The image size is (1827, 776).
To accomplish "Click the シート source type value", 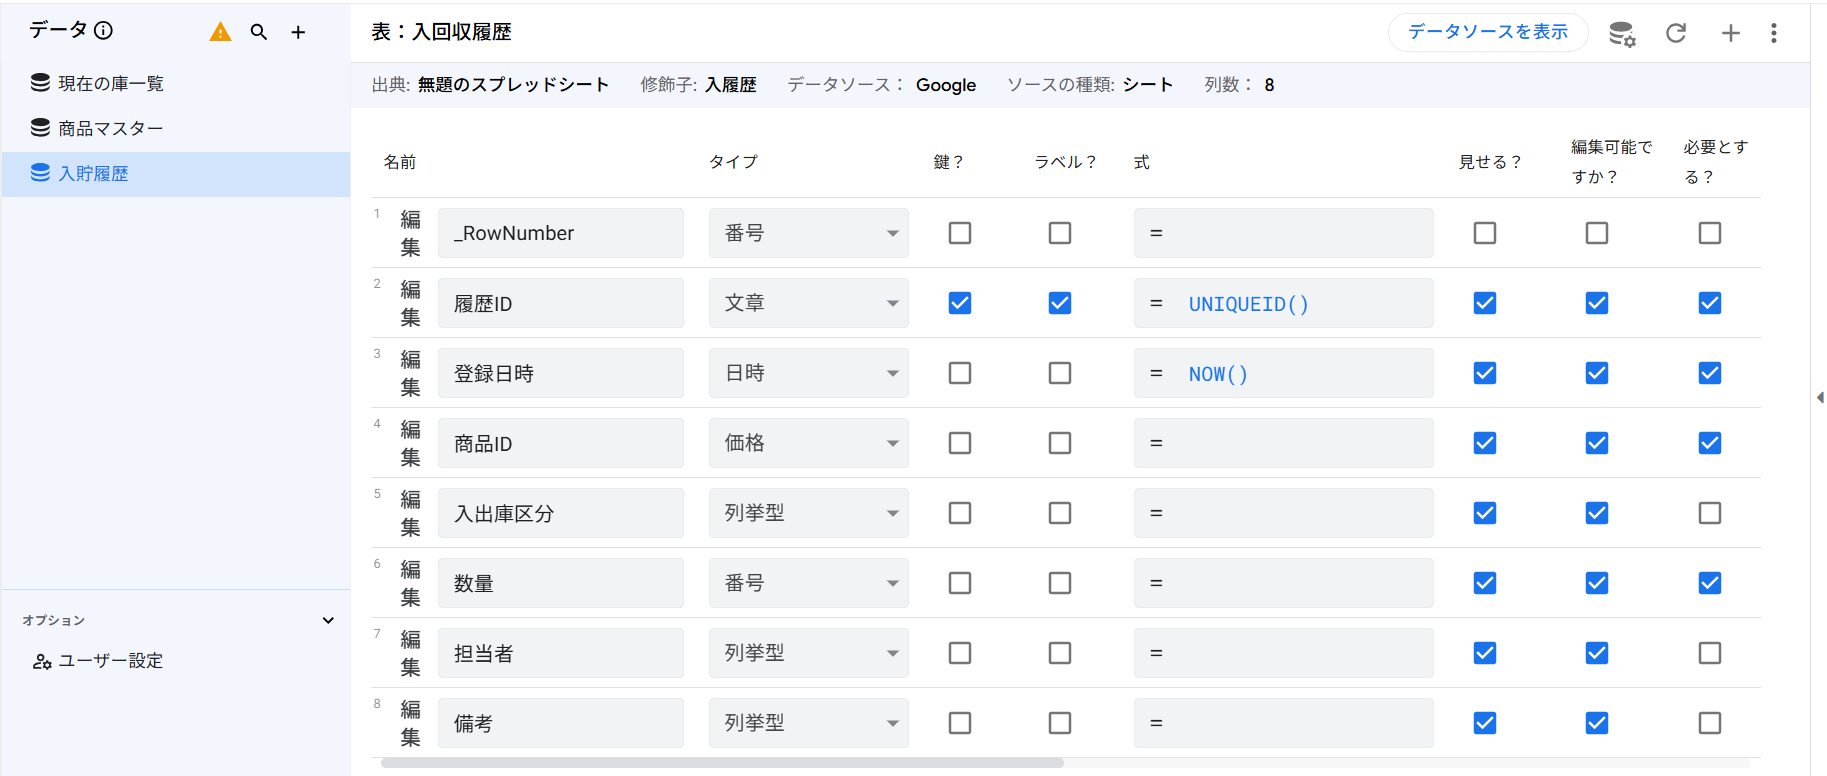I will click(1148, 85).
